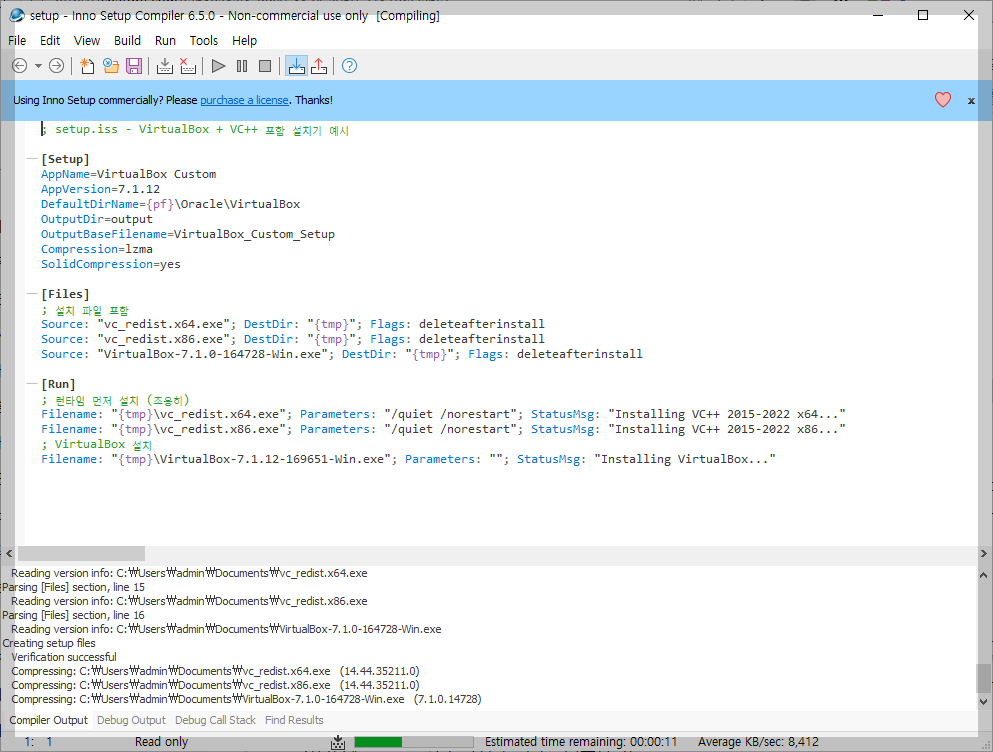The height and width of the screenshot is (752, 993).
Task: Open the Help menu
Action: [244, 41]
